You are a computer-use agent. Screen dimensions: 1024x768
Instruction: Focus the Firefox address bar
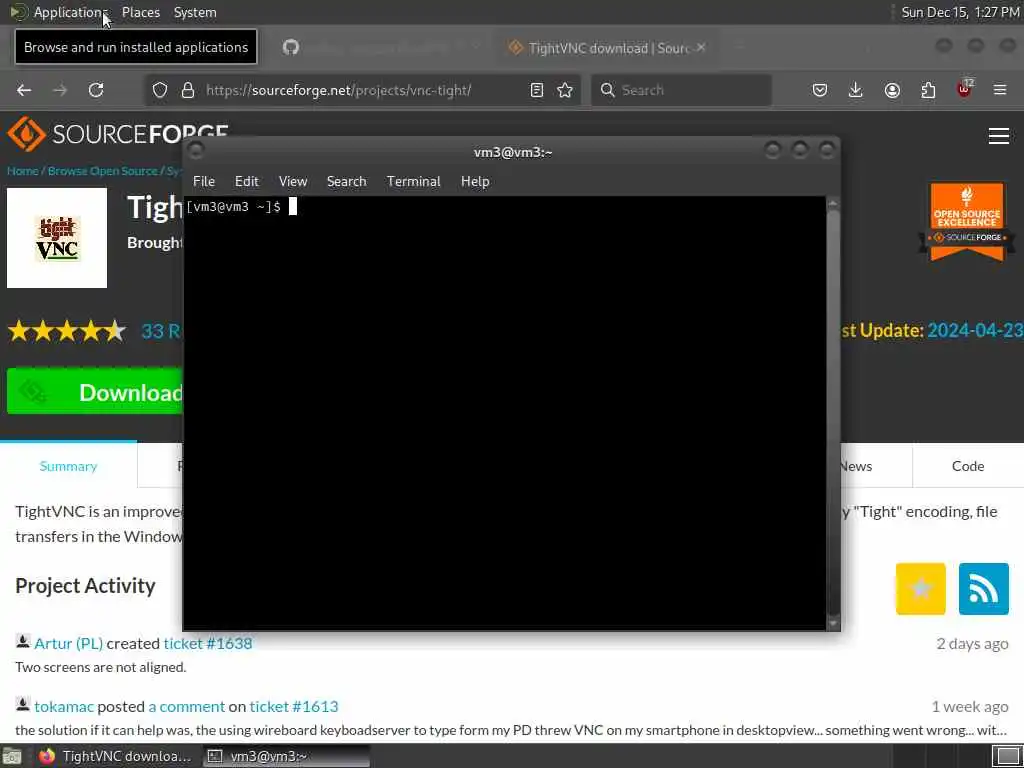(362, 90)
